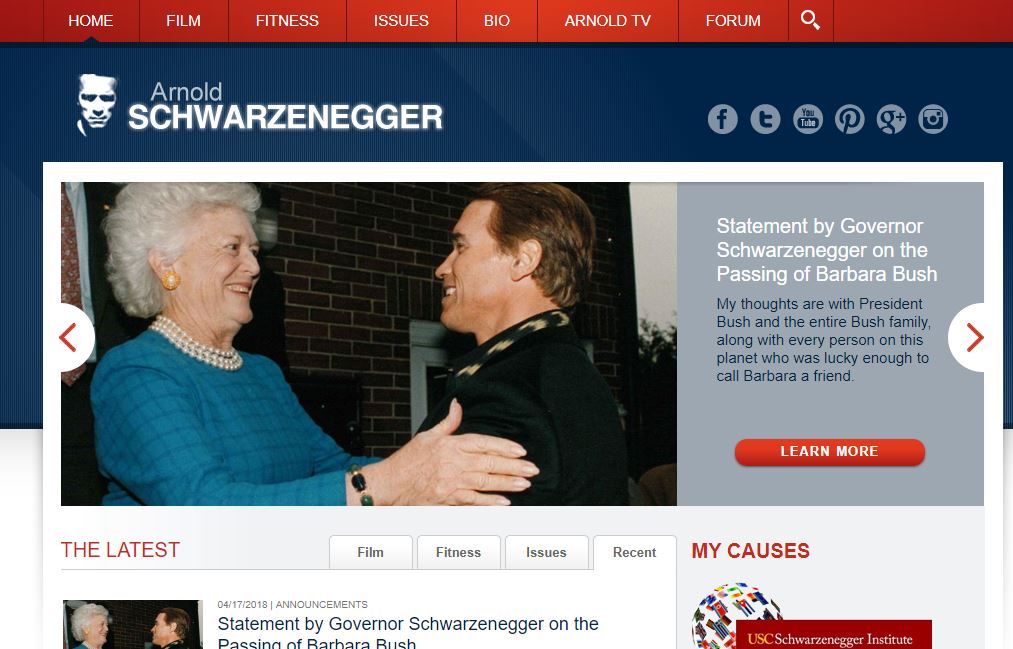
Task: Open the ARNOLD TV menu
Action: (607, 21)
